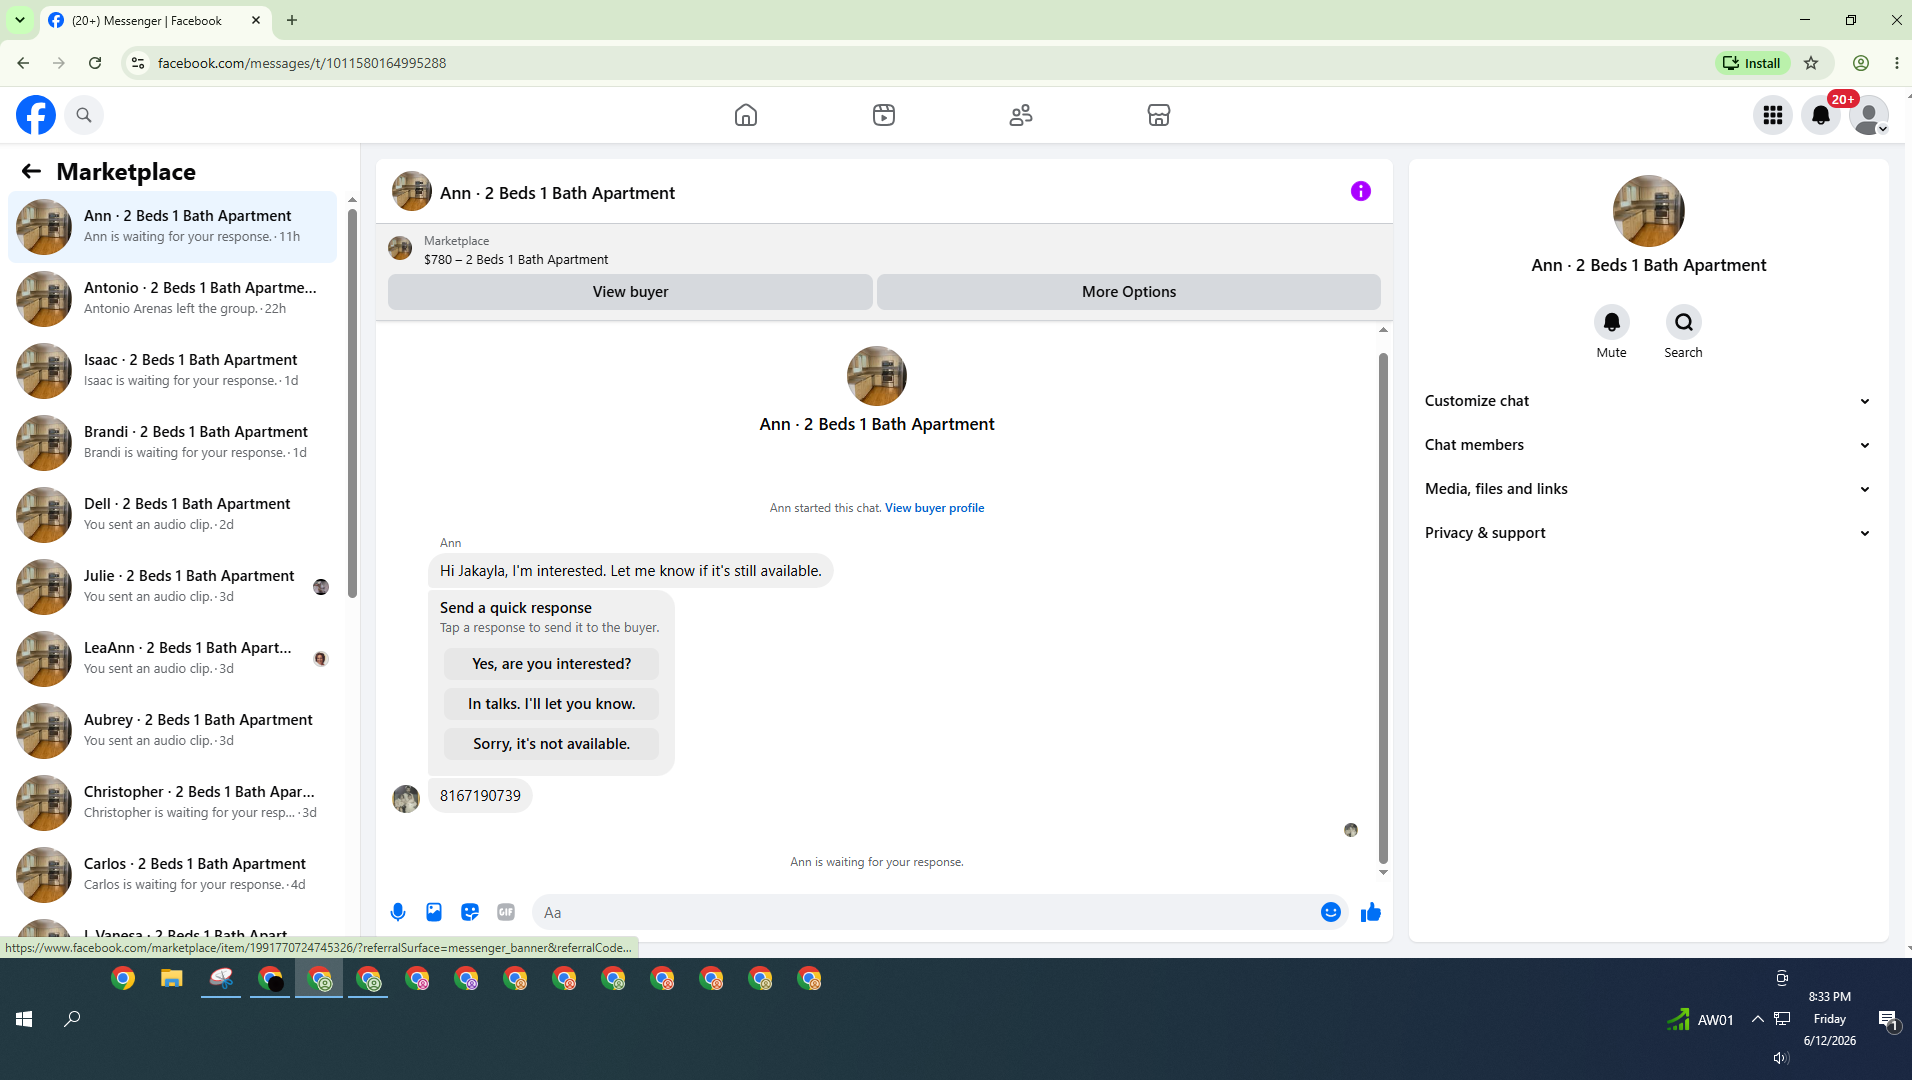Attach a photo using the image icon
This screenshot has width=1912, height=1080.
click(434, 912)
